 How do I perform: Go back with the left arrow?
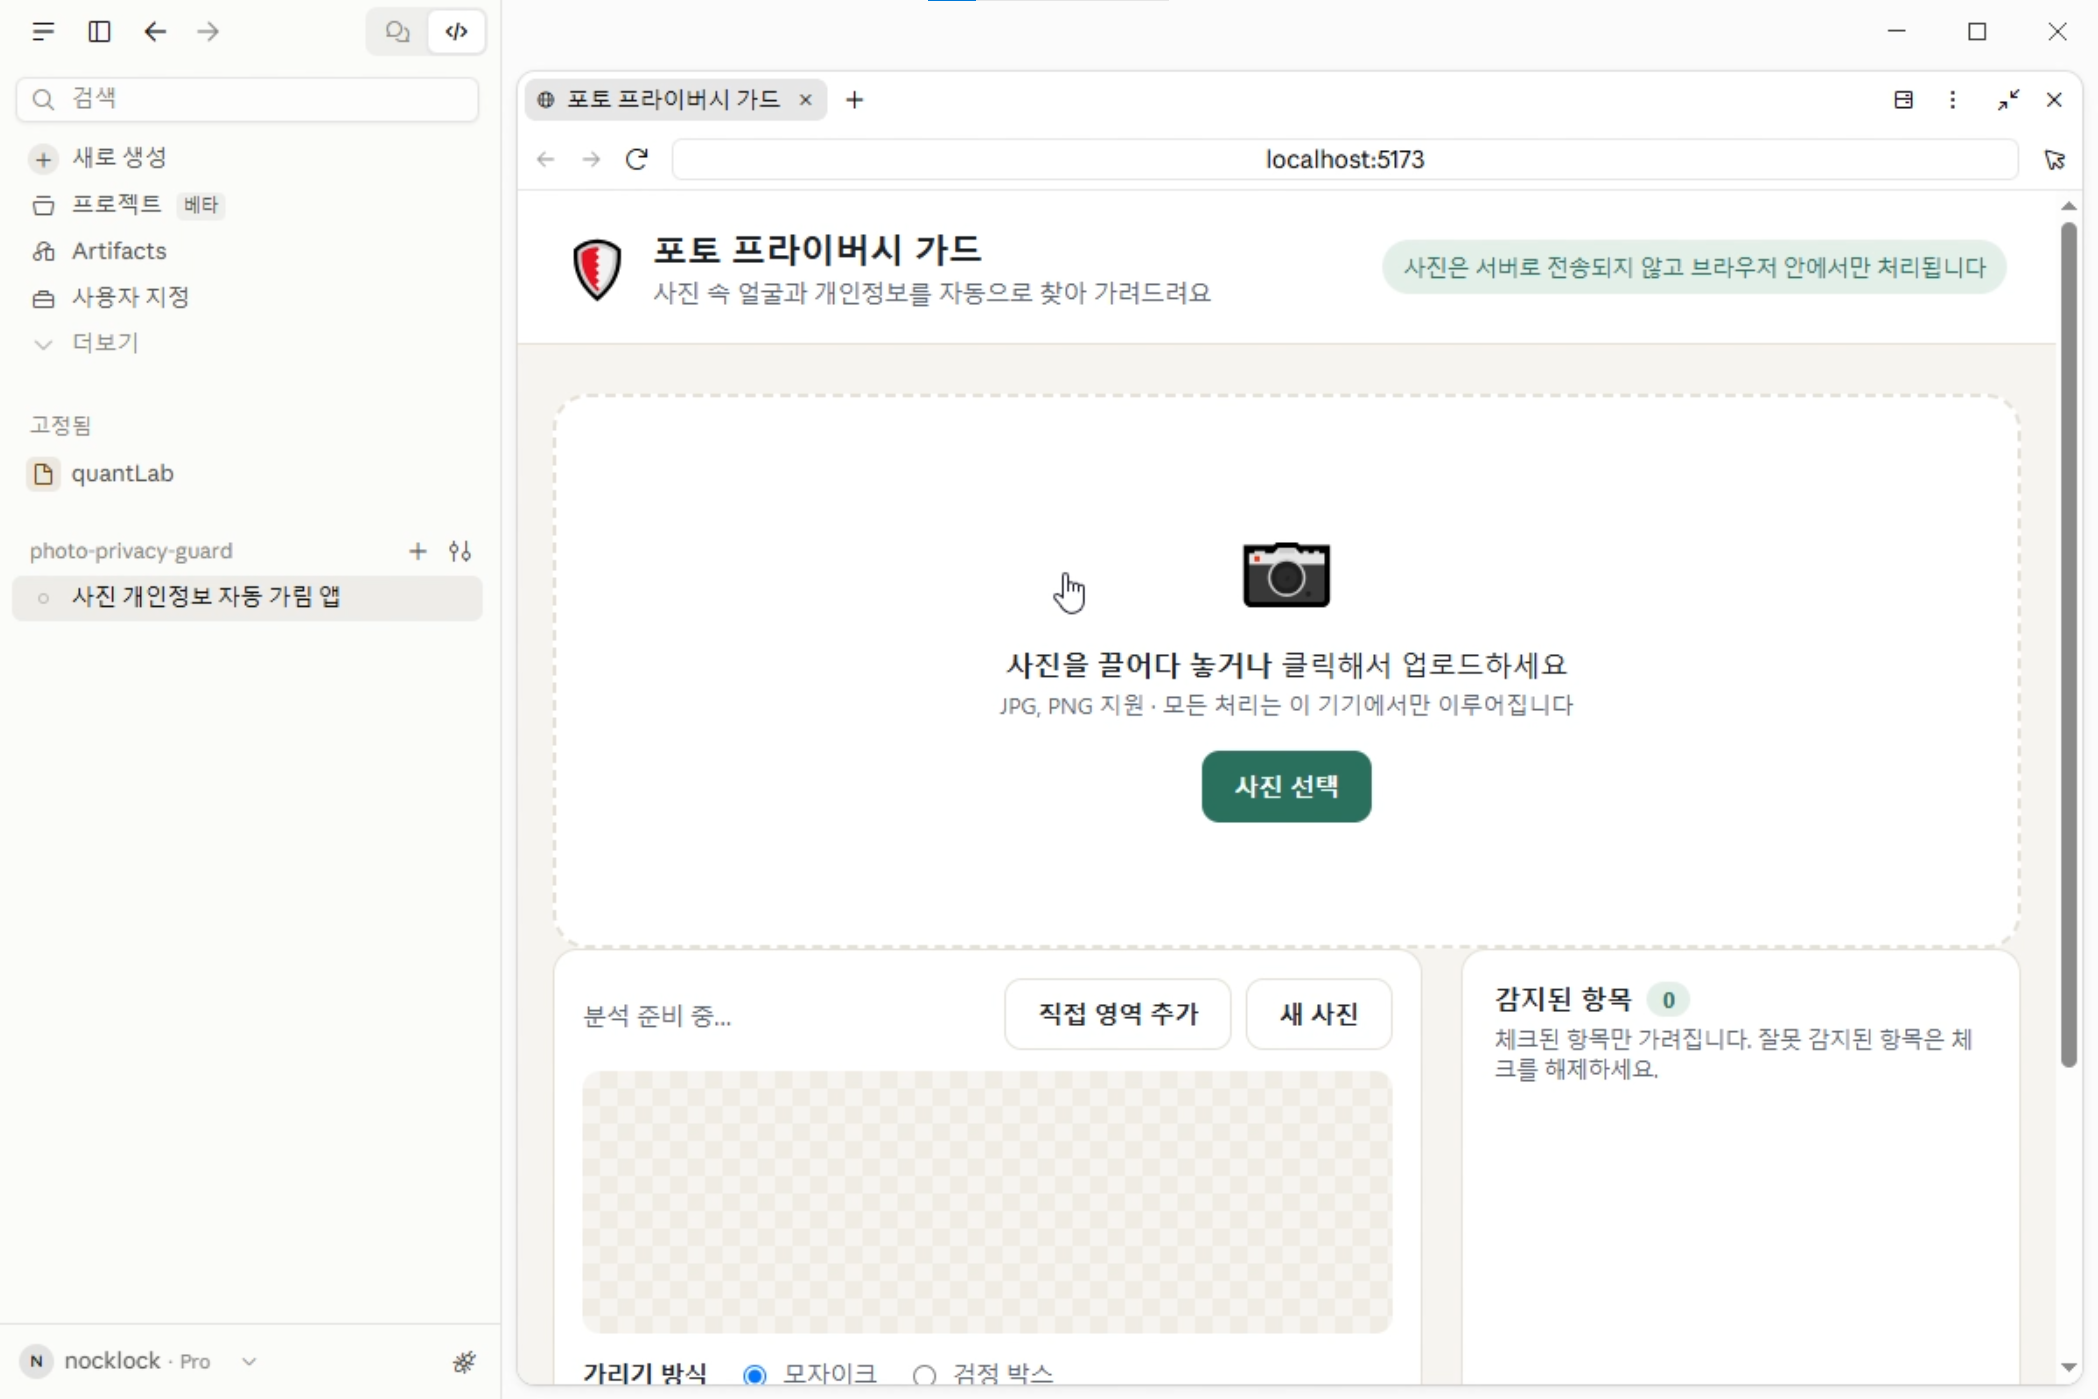155,32
